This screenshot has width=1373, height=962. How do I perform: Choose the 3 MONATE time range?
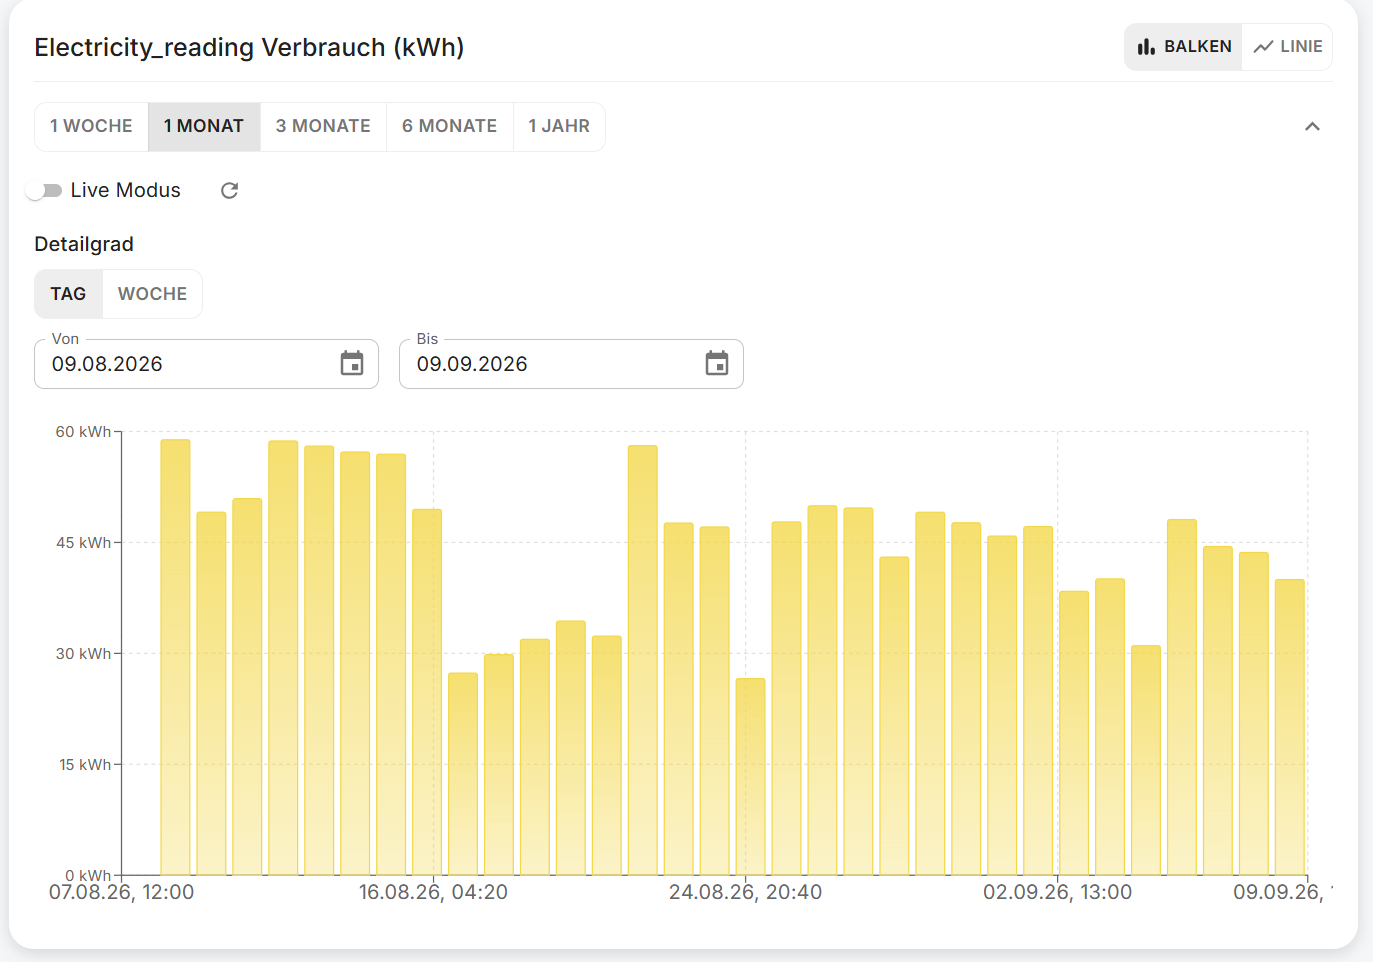point(323,127)
